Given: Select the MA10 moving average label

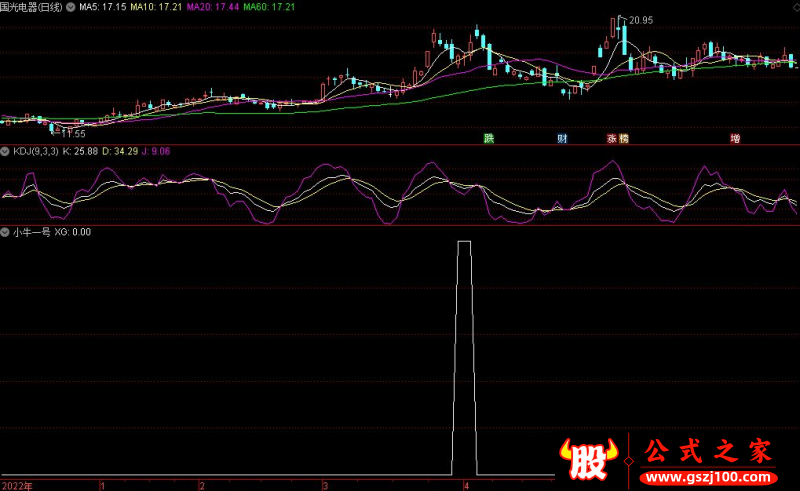Looking at the screenshot, I should (x=156, y=7).
